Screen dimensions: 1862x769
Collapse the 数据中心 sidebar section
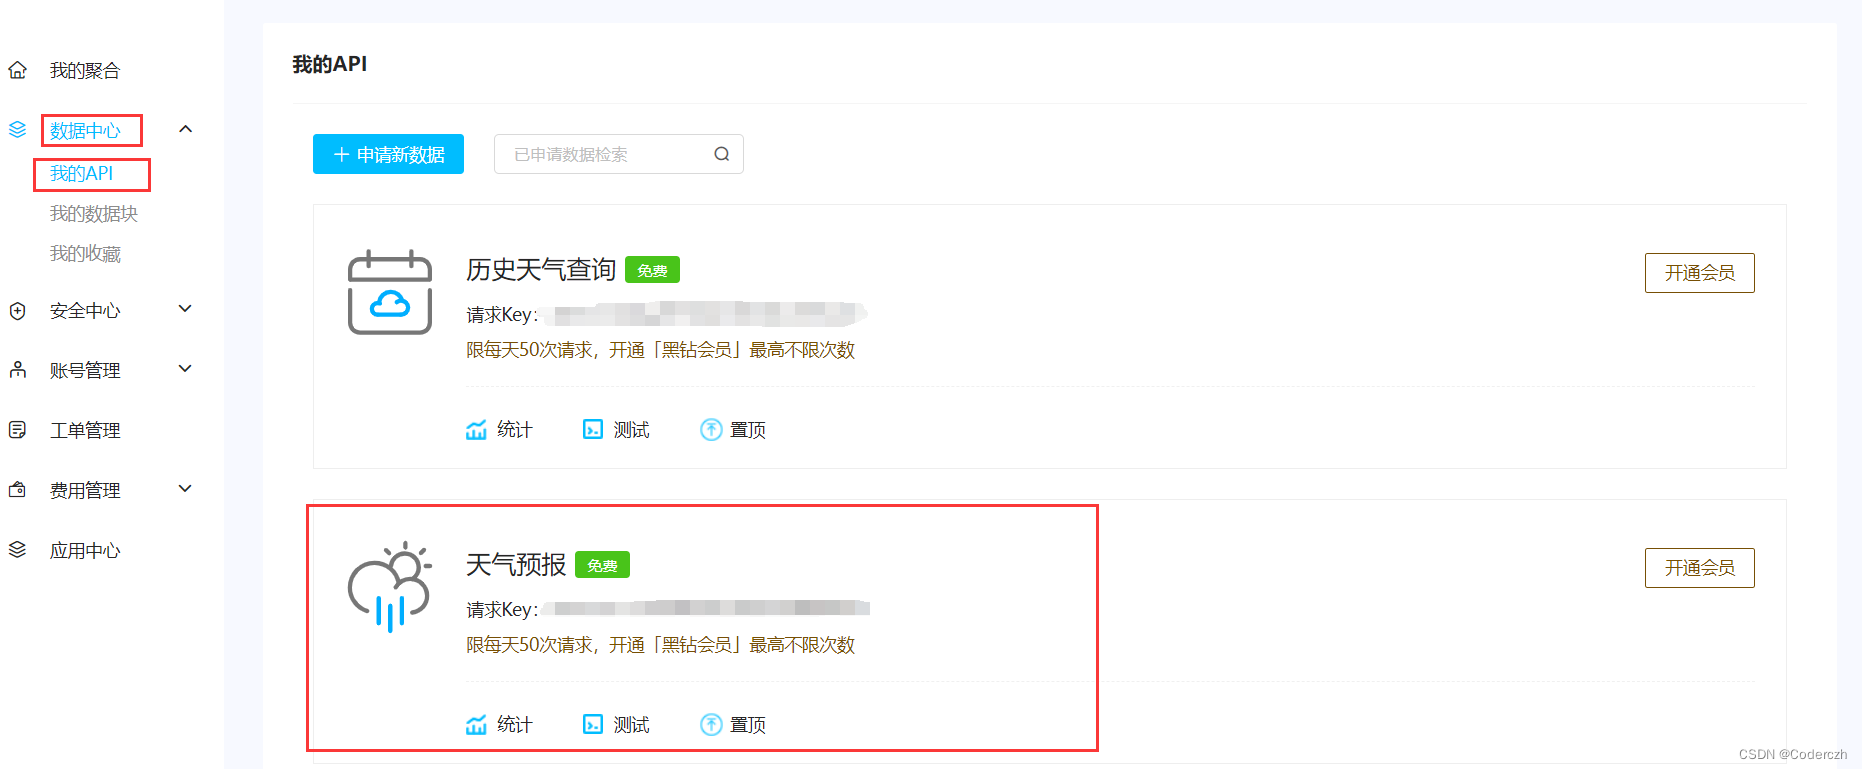pyautogui.click(x=185, y=129)
